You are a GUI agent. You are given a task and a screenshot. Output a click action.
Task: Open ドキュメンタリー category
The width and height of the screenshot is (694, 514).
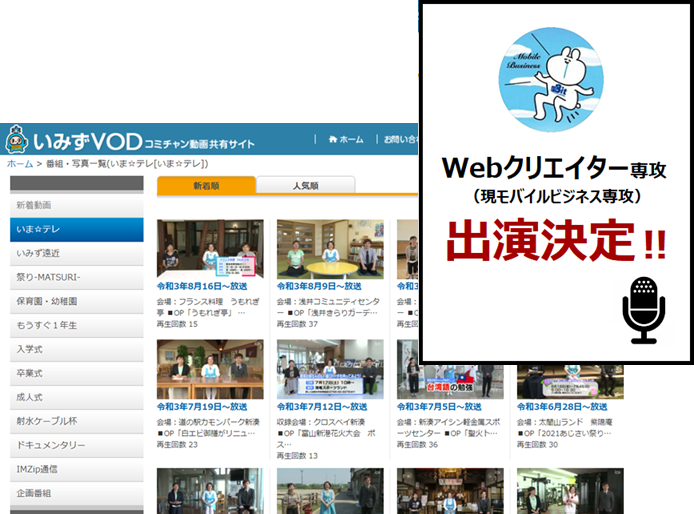tap(77, 445)
